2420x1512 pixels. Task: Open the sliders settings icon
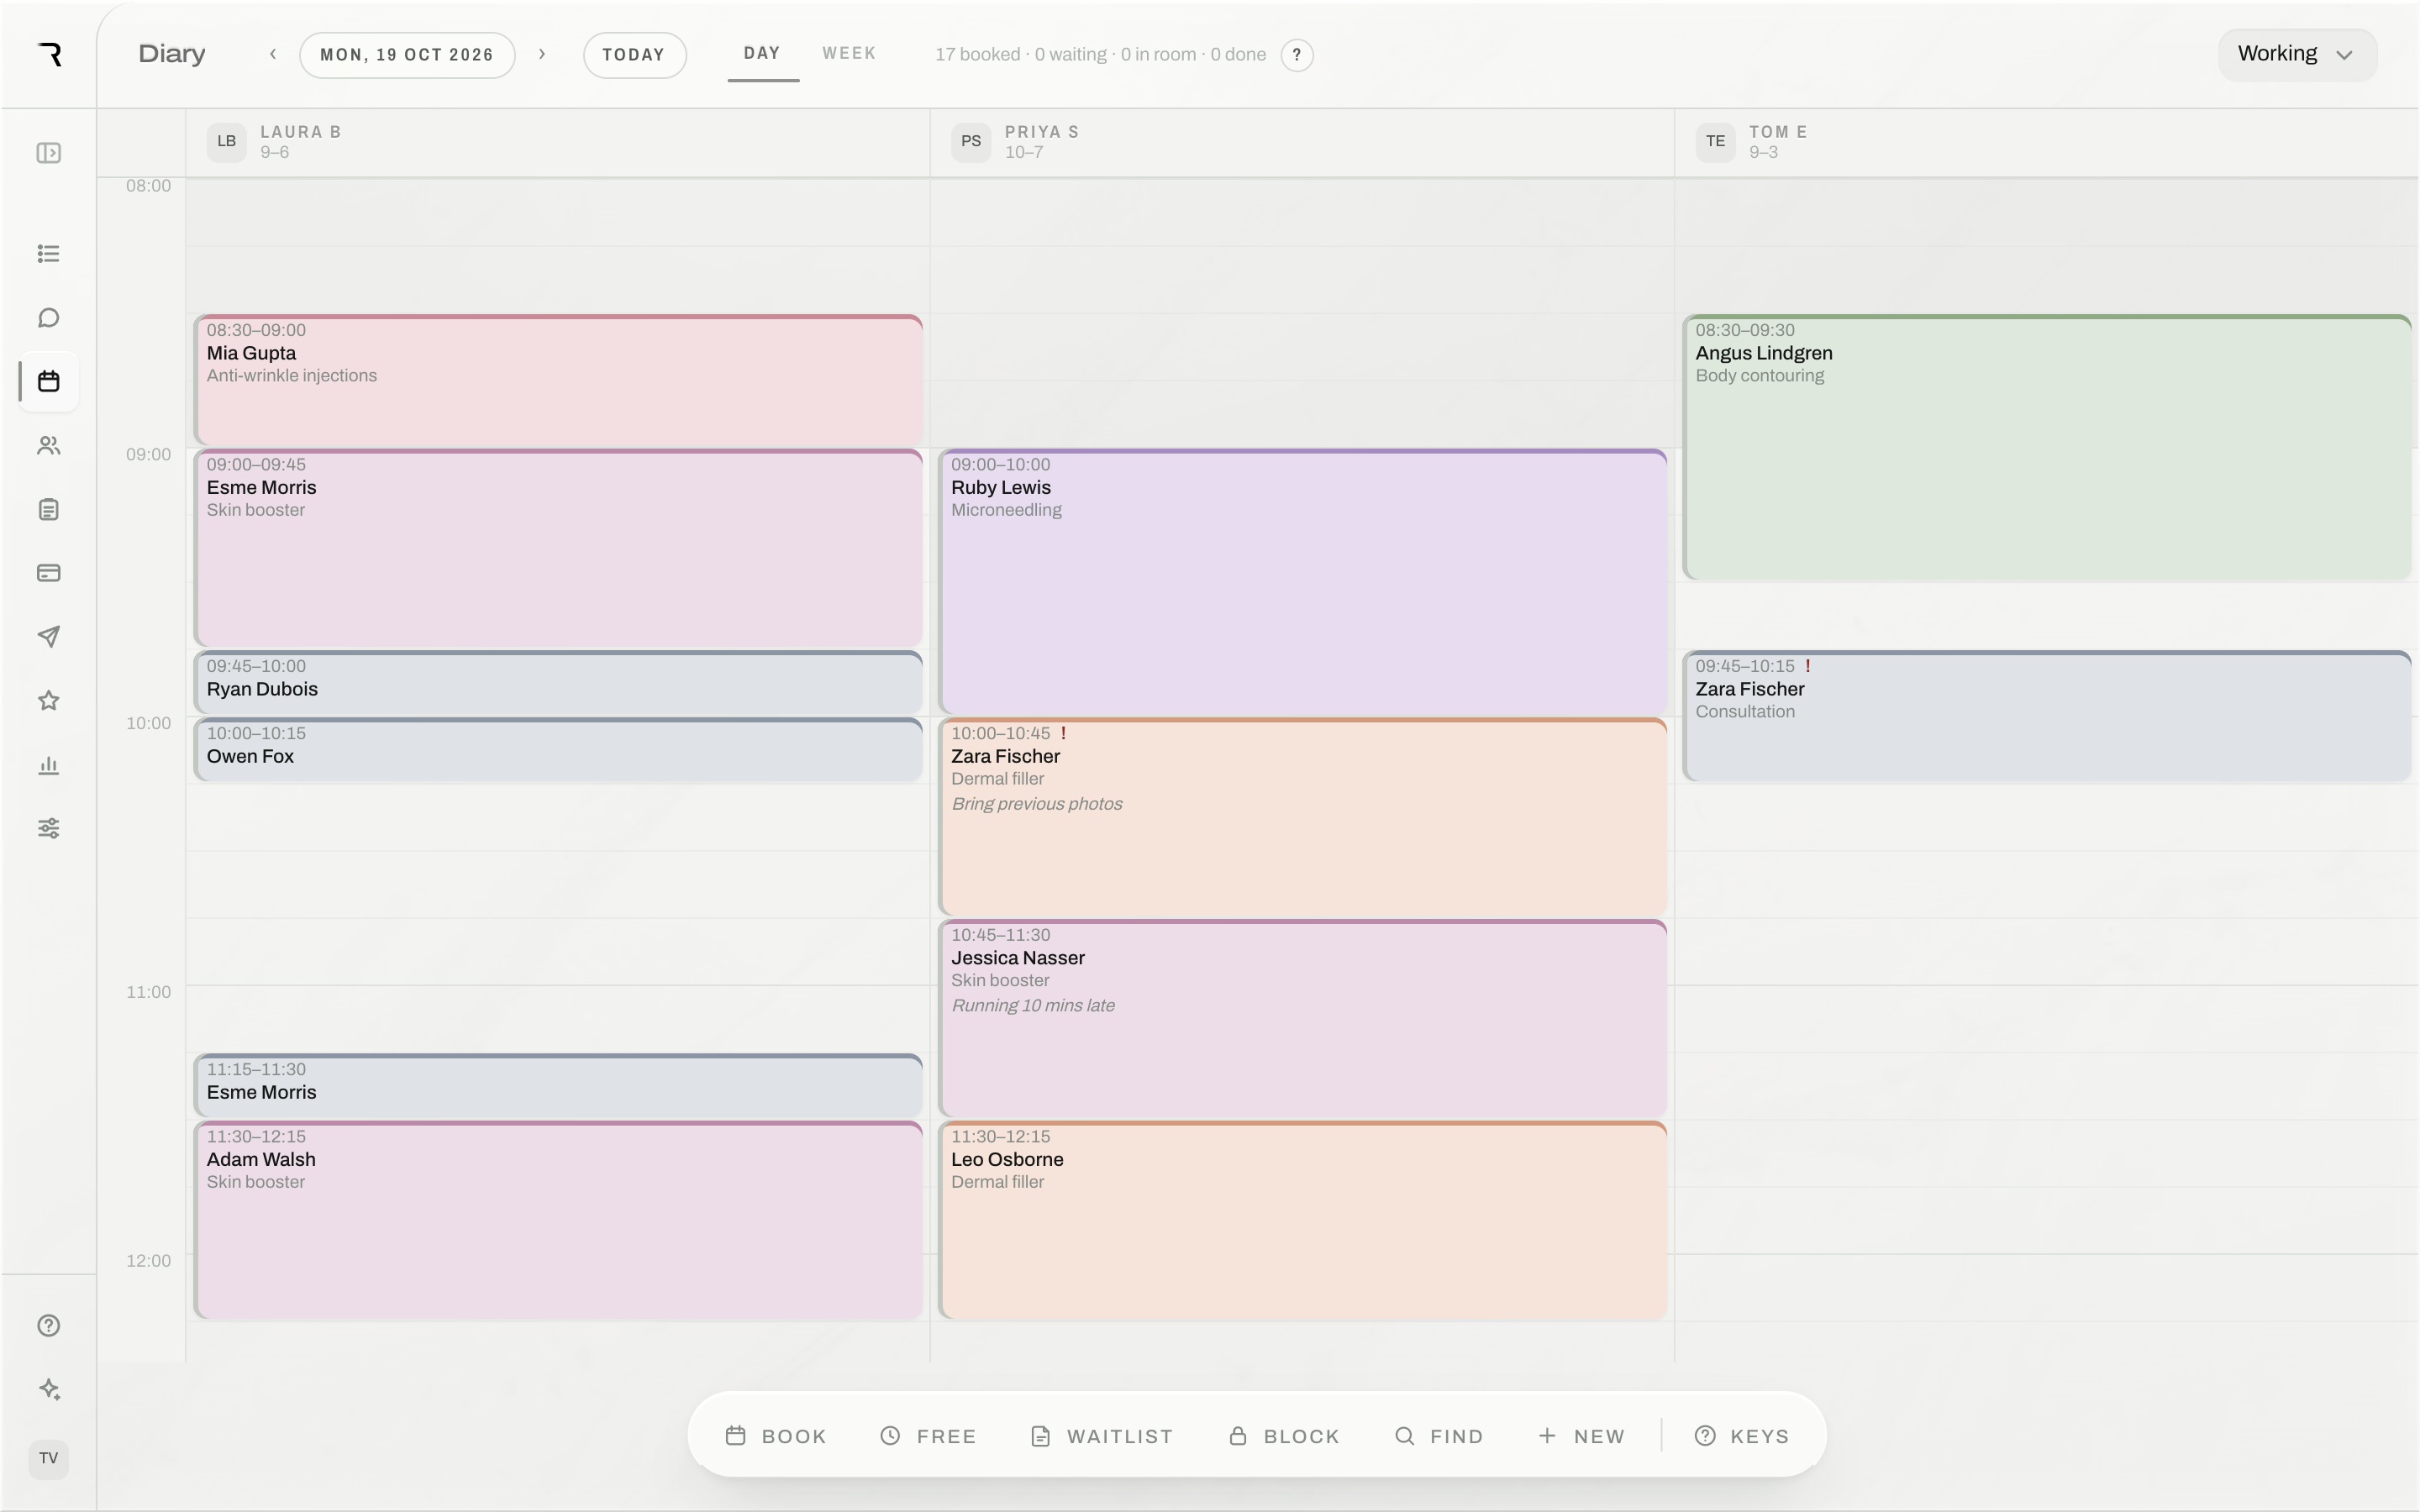pyautogui.click(x=48, y=828)
